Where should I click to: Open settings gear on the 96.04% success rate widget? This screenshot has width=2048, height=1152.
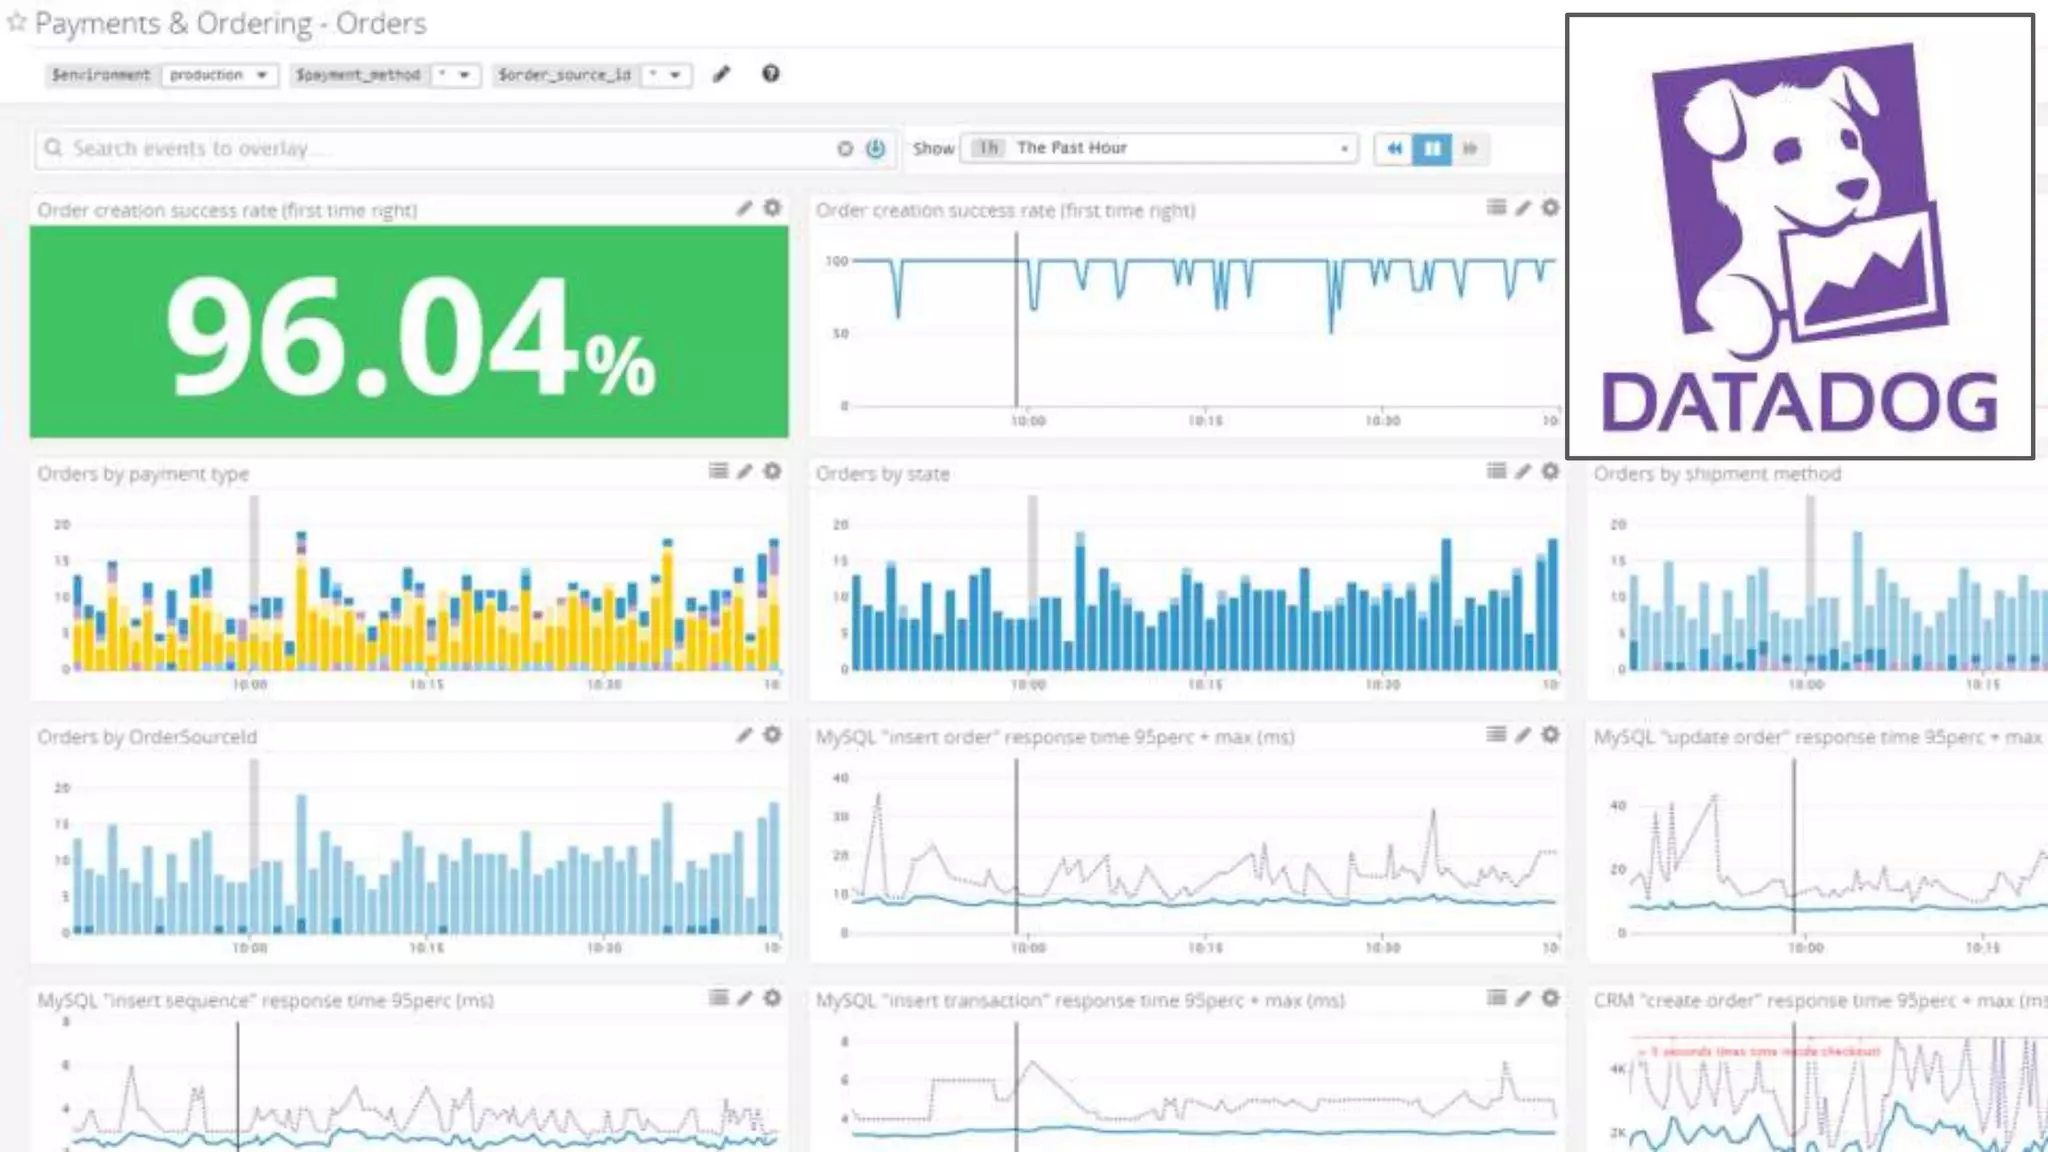772,208
